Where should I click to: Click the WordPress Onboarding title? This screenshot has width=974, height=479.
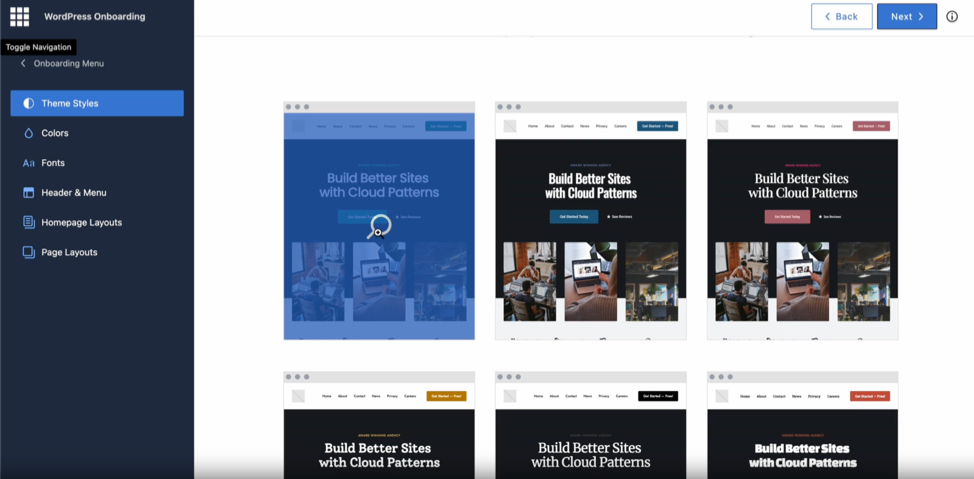coord(94,17)
